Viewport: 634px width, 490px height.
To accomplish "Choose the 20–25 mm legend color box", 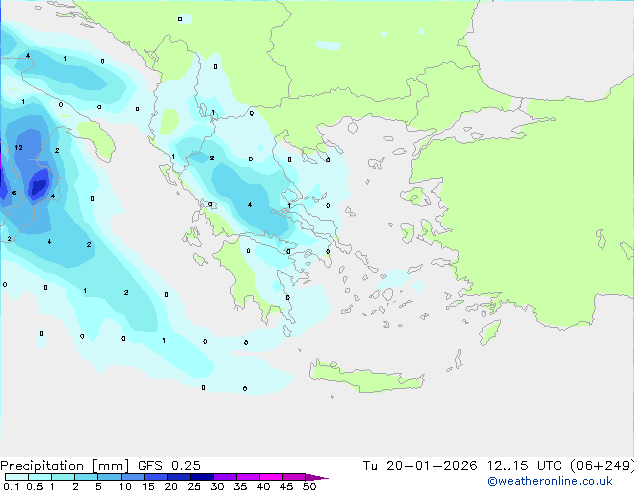I will (x=178, y=477).
